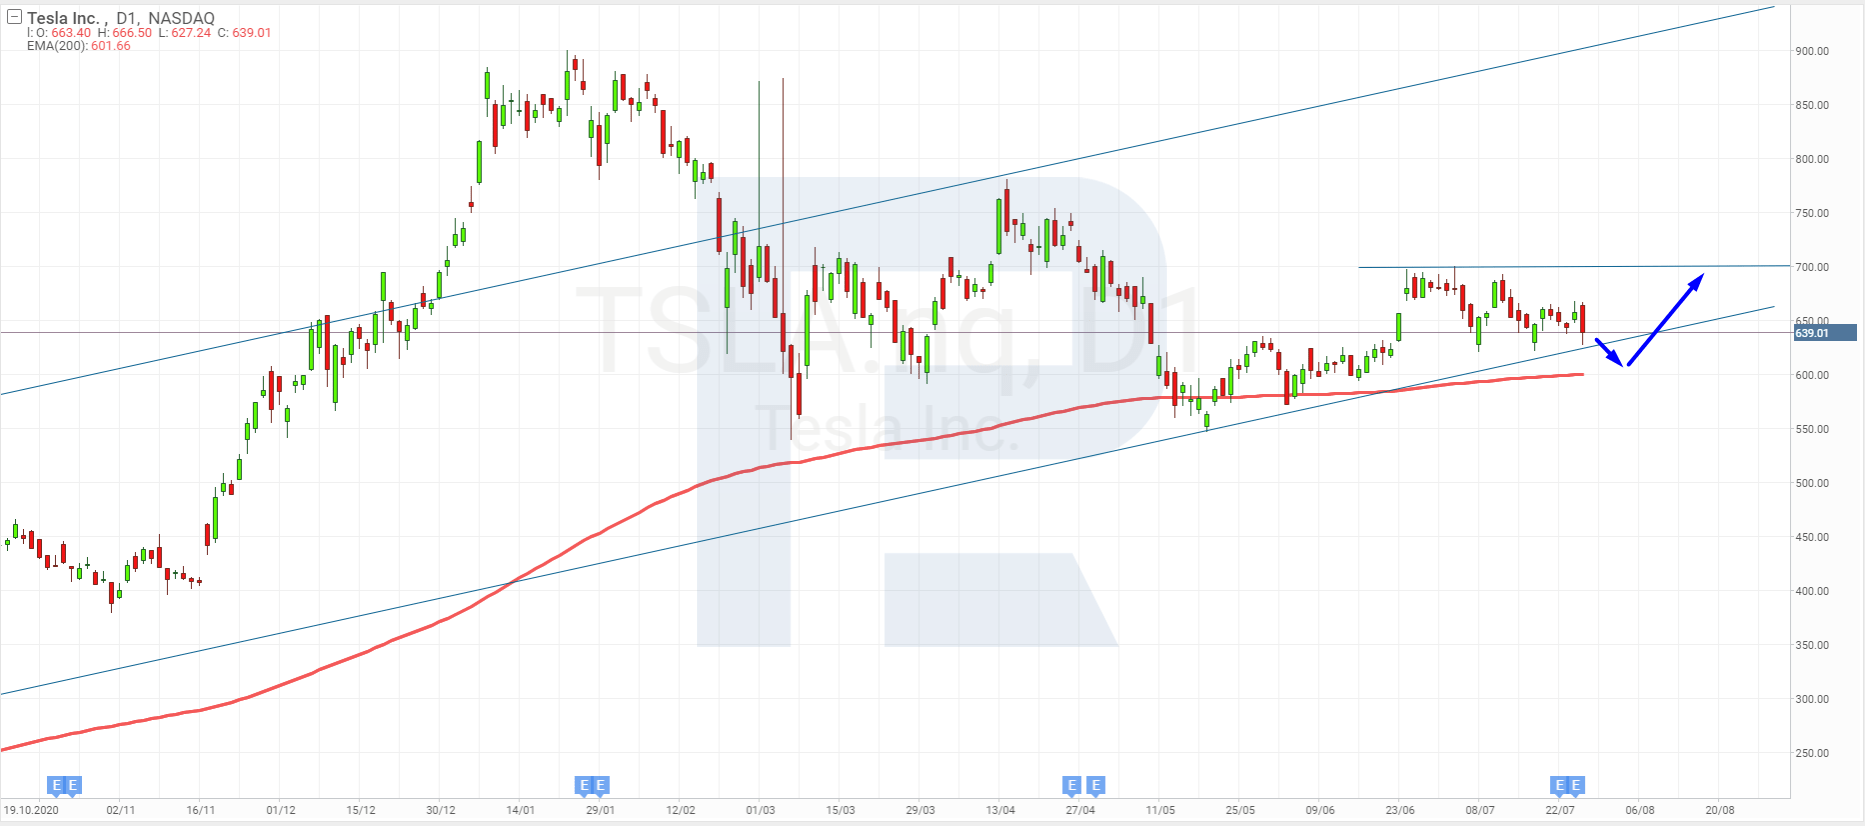
Task: Click the 19.10.2020 date label
Action: 31,810
